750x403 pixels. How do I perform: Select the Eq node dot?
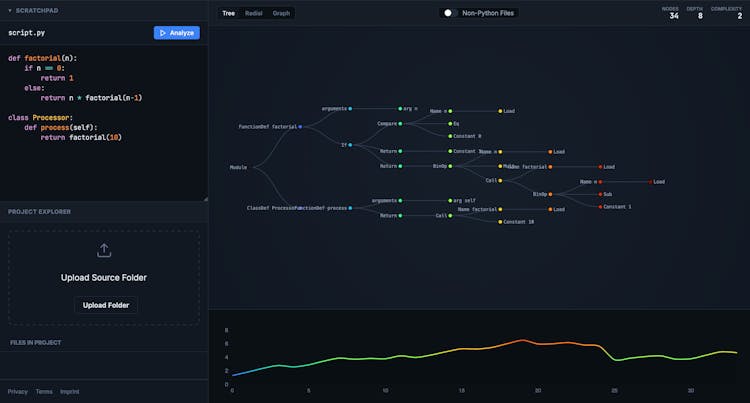450,124
